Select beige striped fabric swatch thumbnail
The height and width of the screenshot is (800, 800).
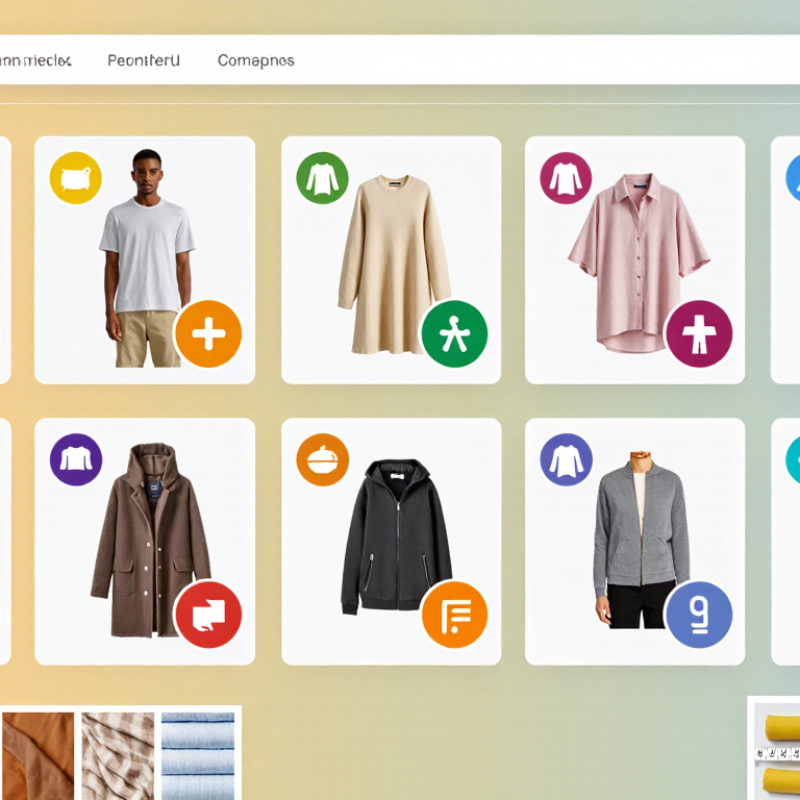pyautogui.click(x=118, y=756)
